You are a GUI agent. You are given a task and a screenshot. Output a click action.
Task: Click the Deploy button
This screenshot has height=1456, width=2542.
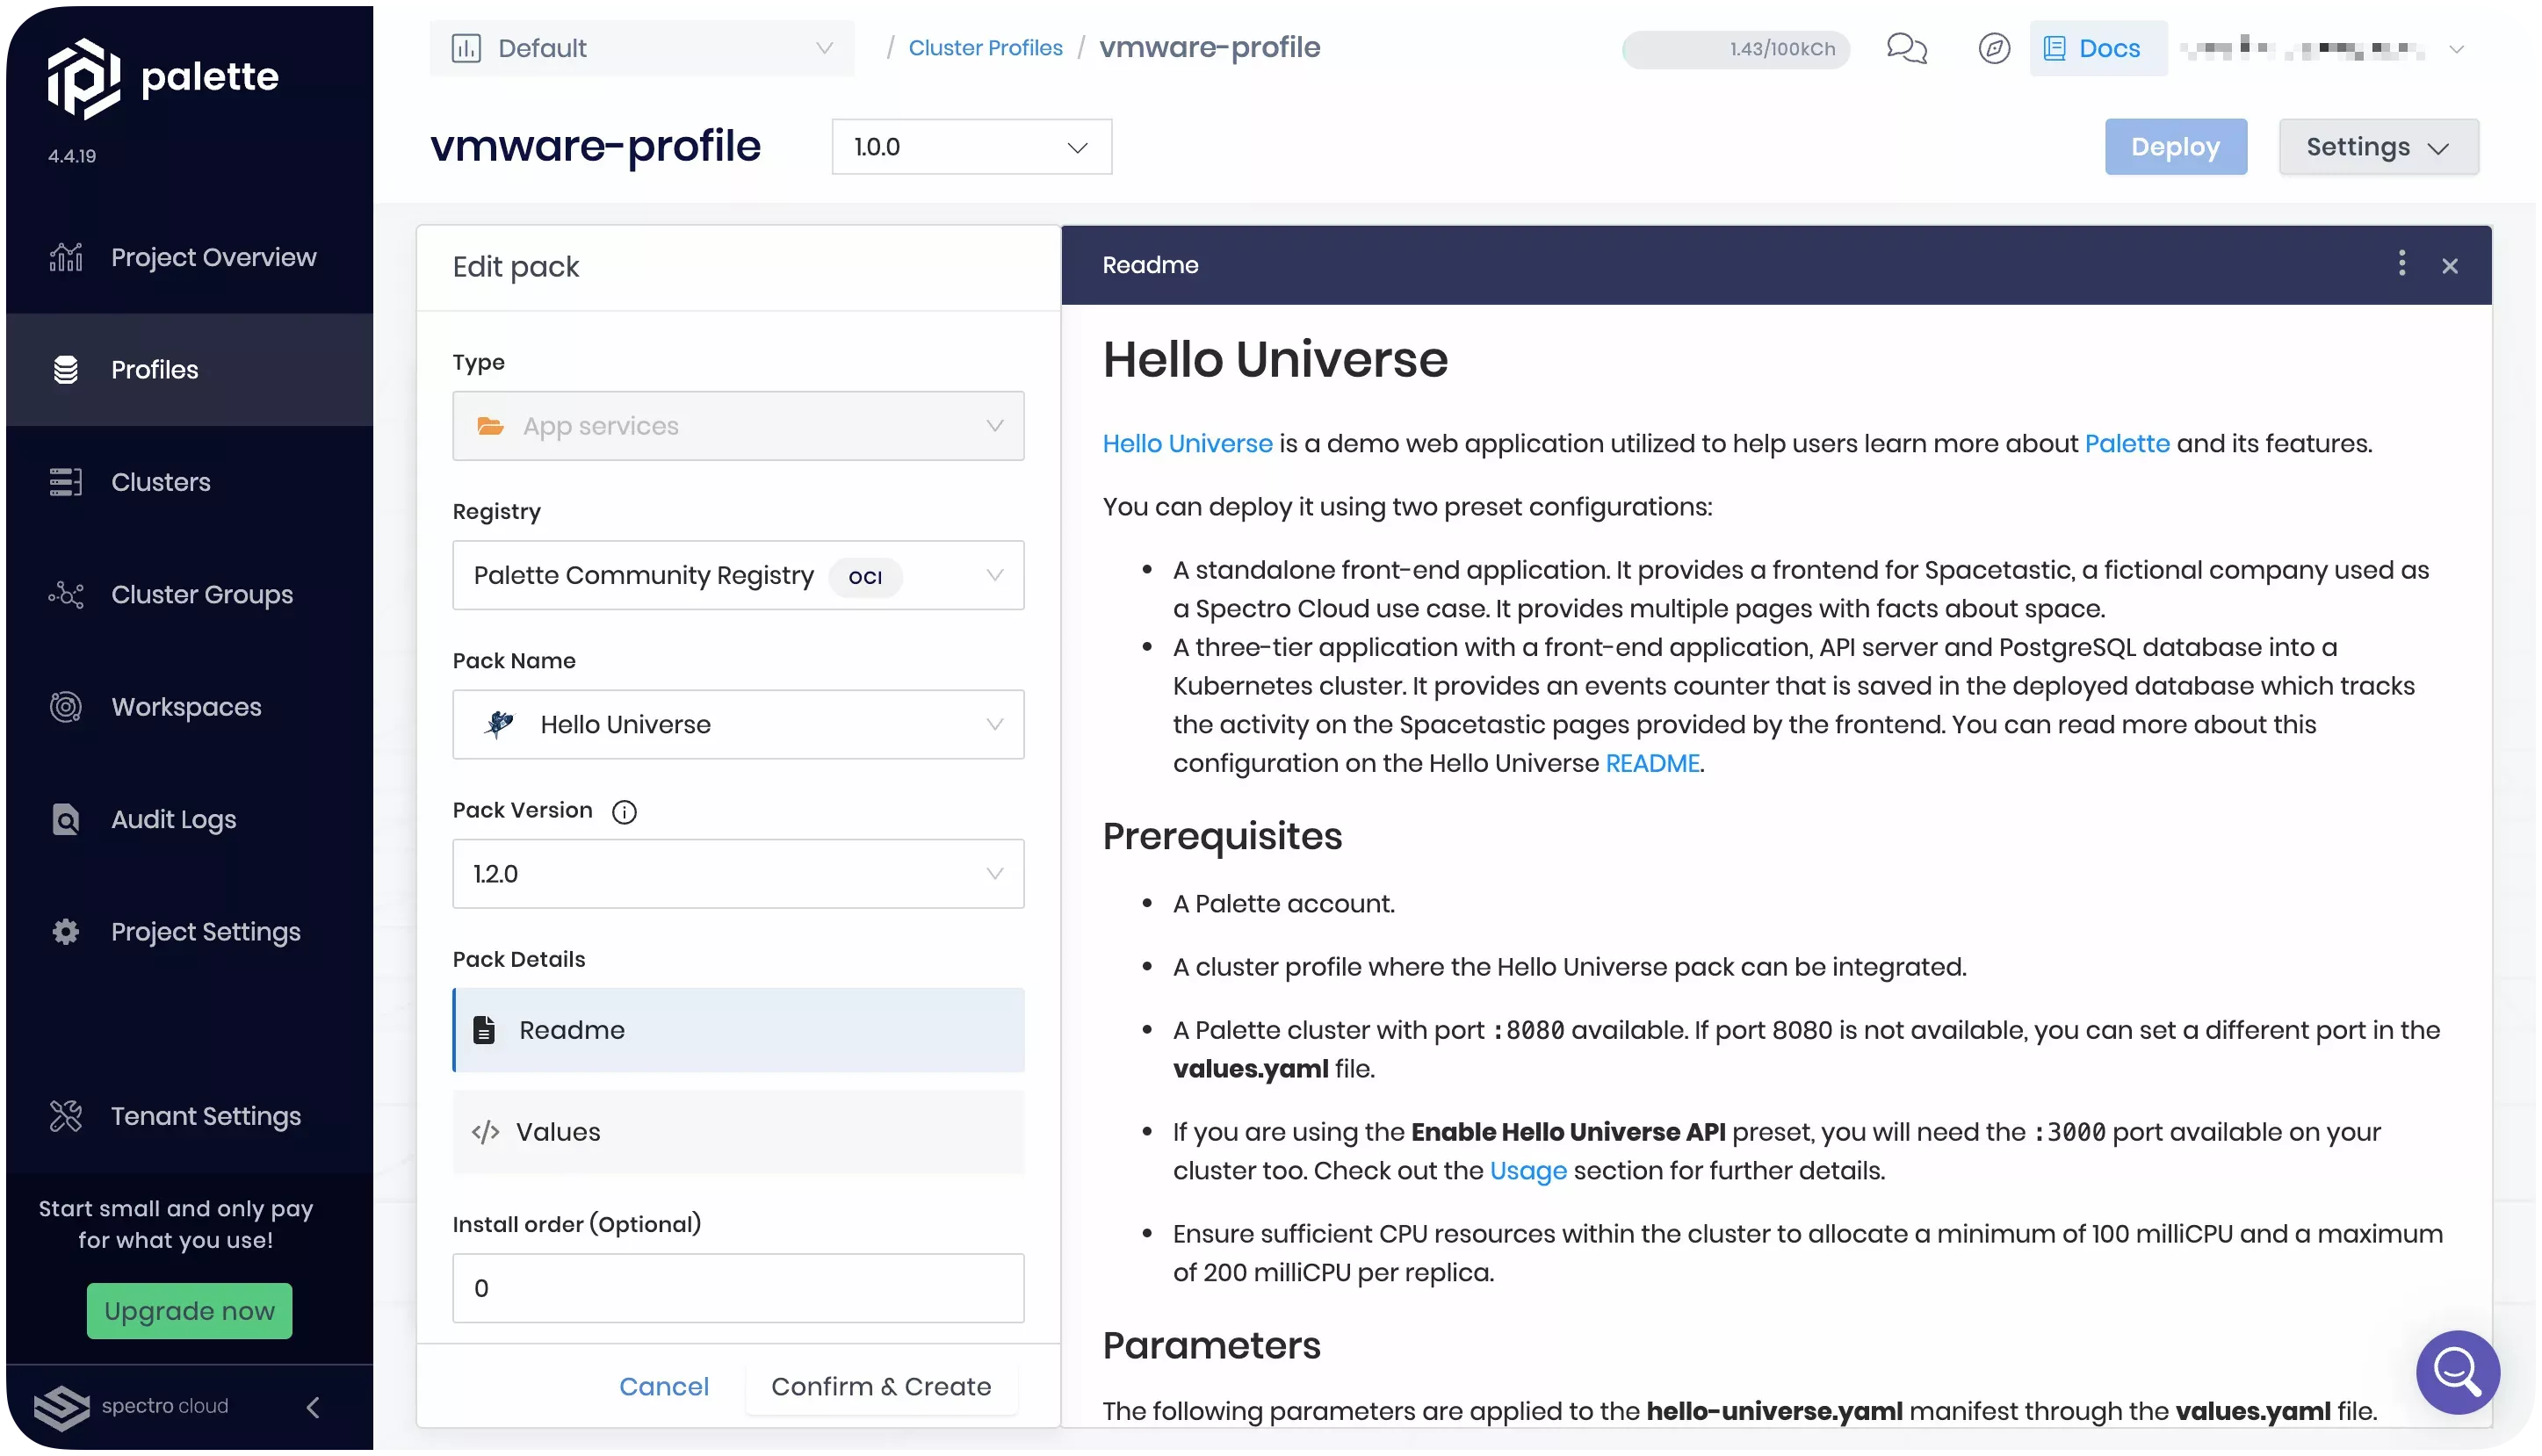(x=2175, y=146)
